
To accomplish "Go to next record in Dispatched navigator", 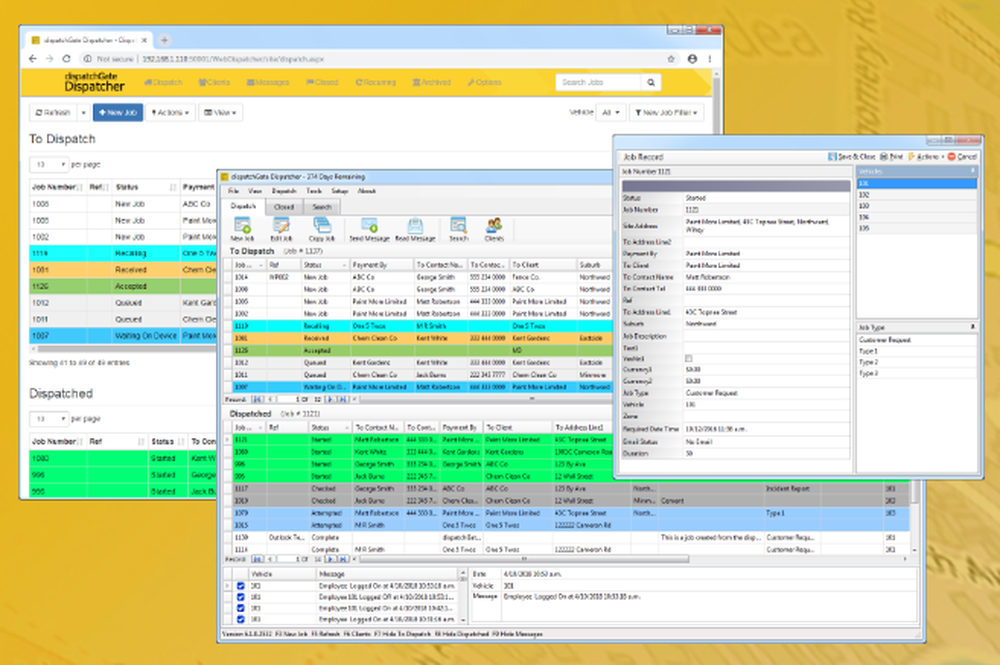I will [x=330, y=559].
